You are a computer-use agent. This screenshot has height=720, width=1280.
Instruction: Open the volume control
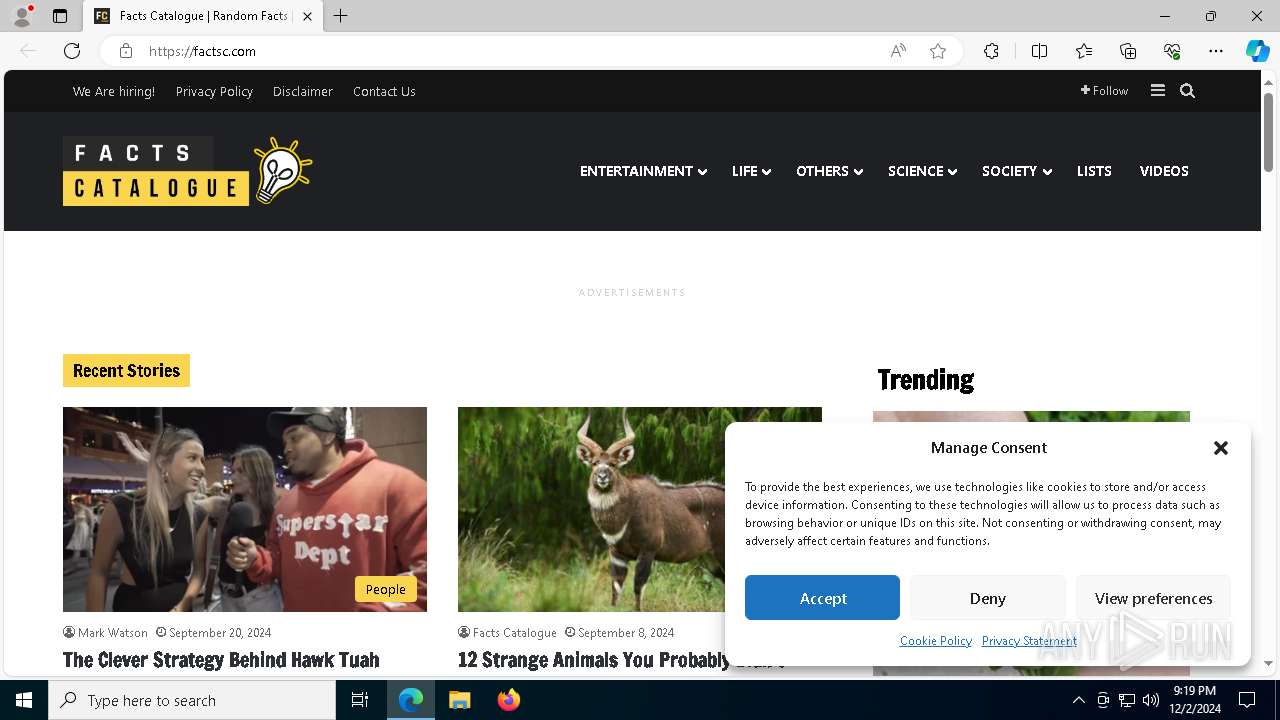pos(1151,700)
